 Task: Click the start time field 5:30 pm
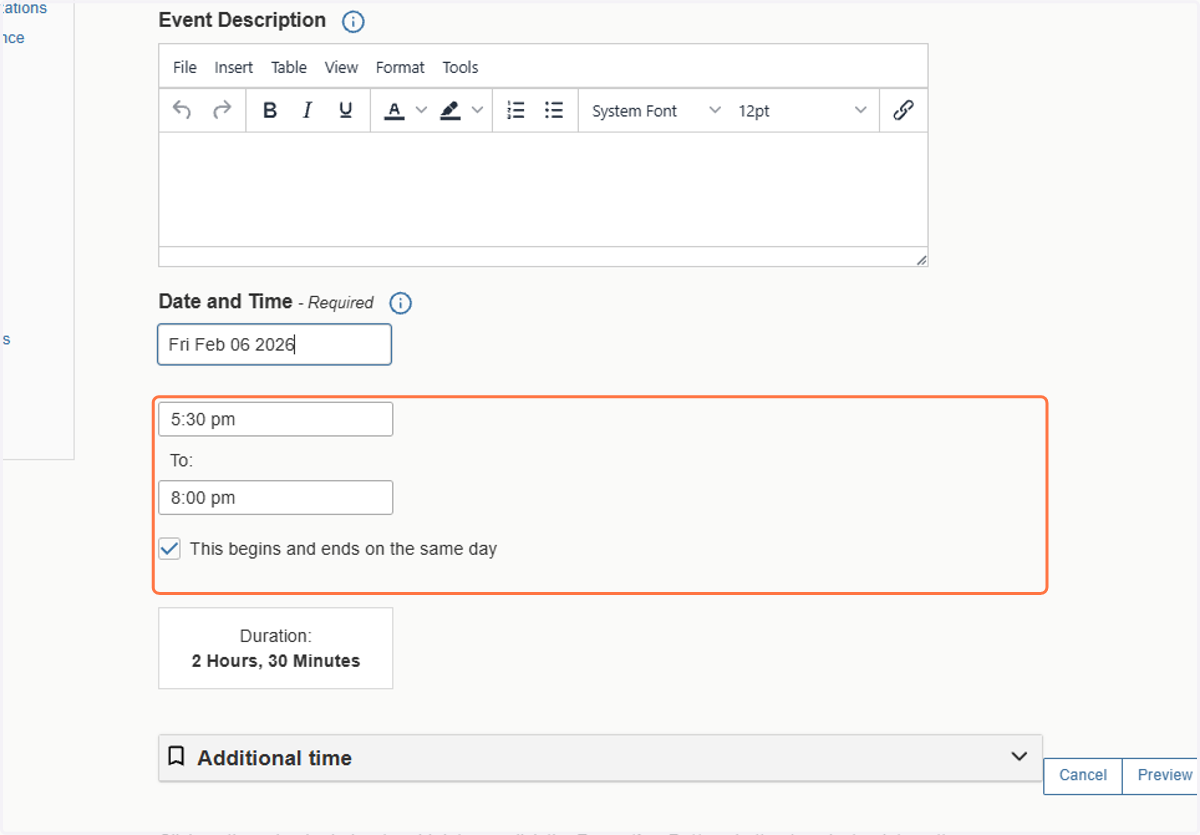point(275,419)
